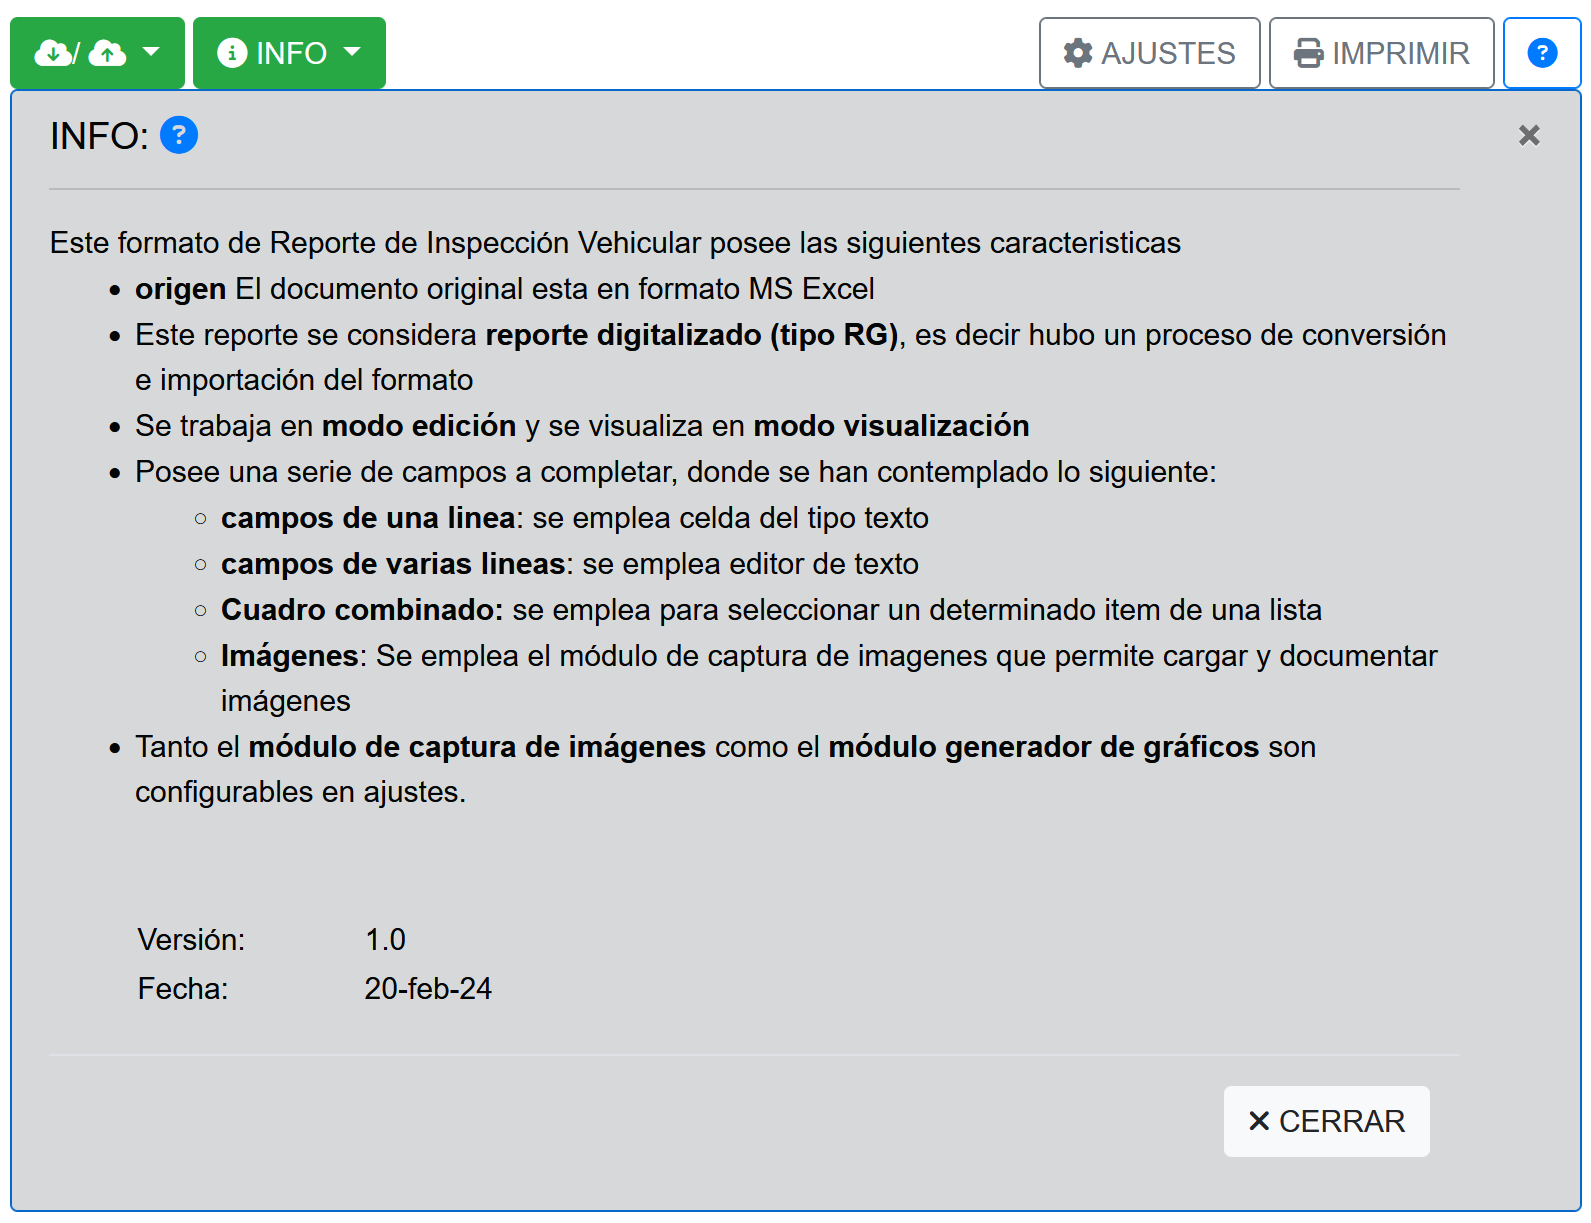The image size is (1591, 1223).
Task: Click the X icon inside CERRAR button
Action: pyautogui.click(x=1259, y=1121)
